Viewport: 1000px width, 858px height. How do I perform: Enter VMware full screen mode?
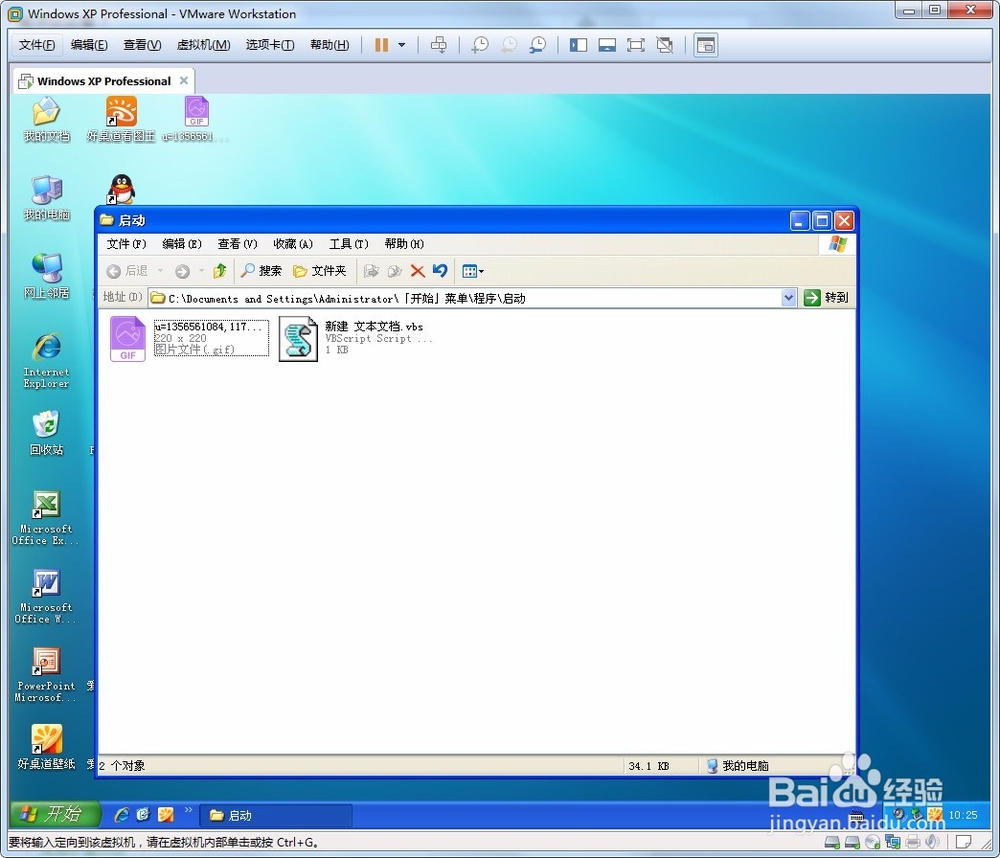636,45
